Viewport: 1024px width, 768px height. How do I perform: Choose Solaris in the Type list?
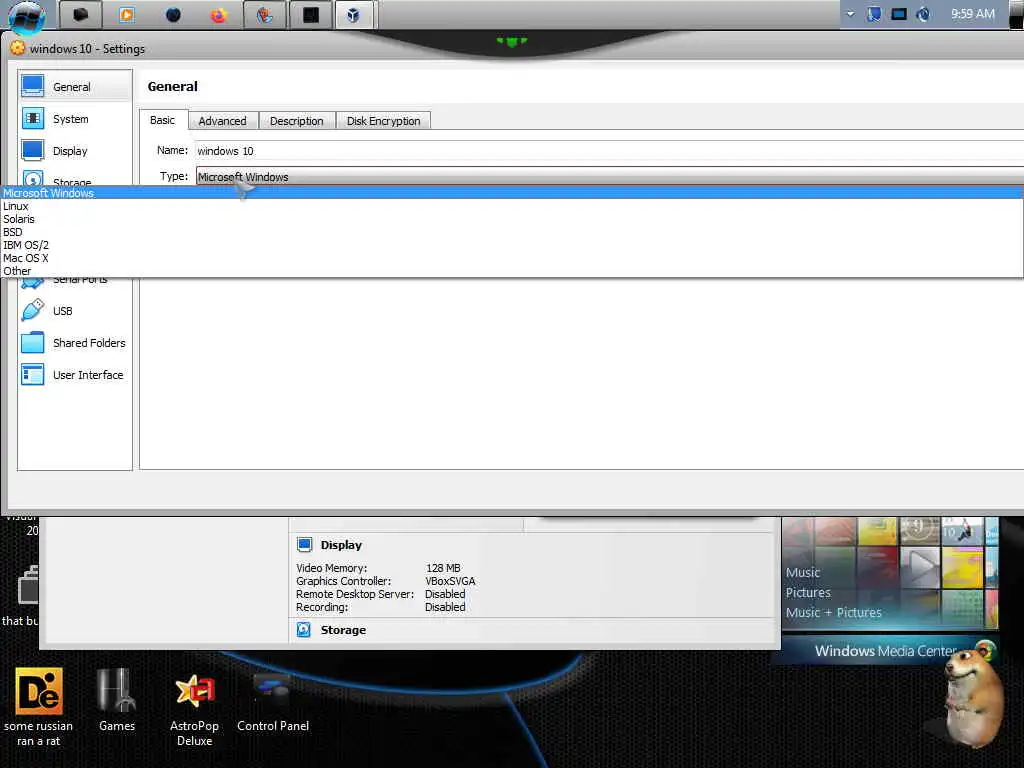pos(512,219)
